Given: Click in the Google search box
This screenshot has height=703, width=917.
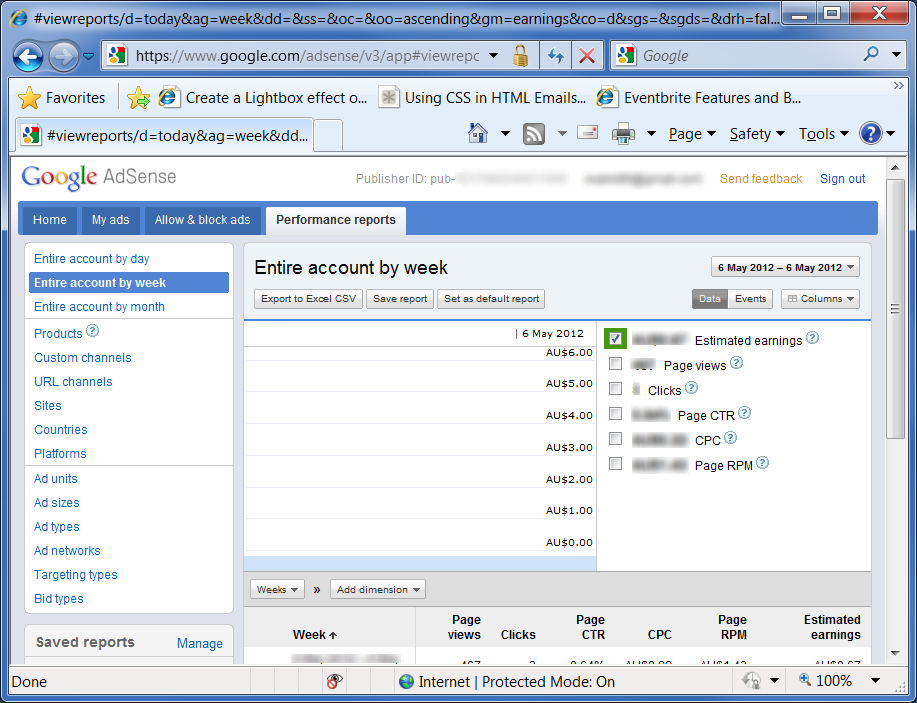Looking at the screenshot, I should point(749,56).
